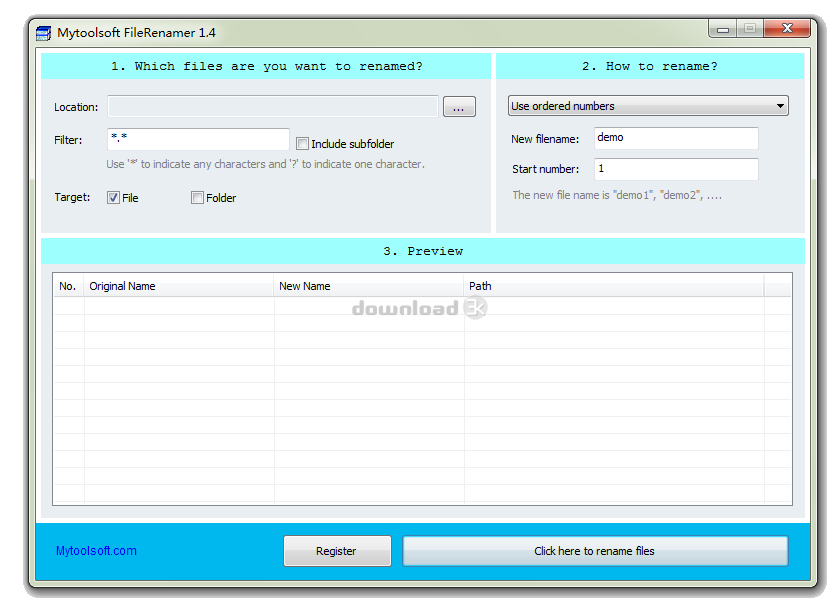Open the 'Use ordered numbers' dropdown
The width and height of the screenshot is (840, 614).
tap(648, 106)
